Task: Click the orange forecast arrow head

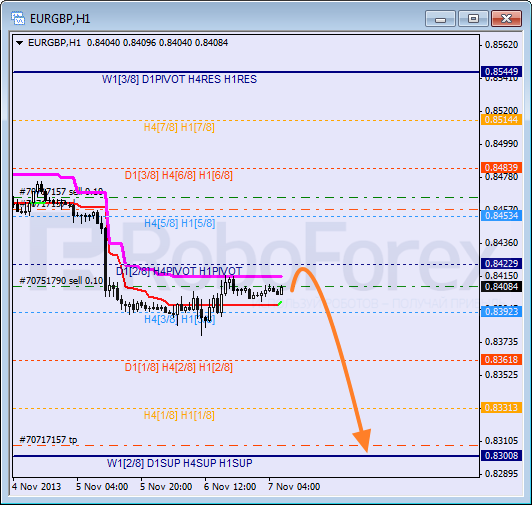Action: coord(363,439)
